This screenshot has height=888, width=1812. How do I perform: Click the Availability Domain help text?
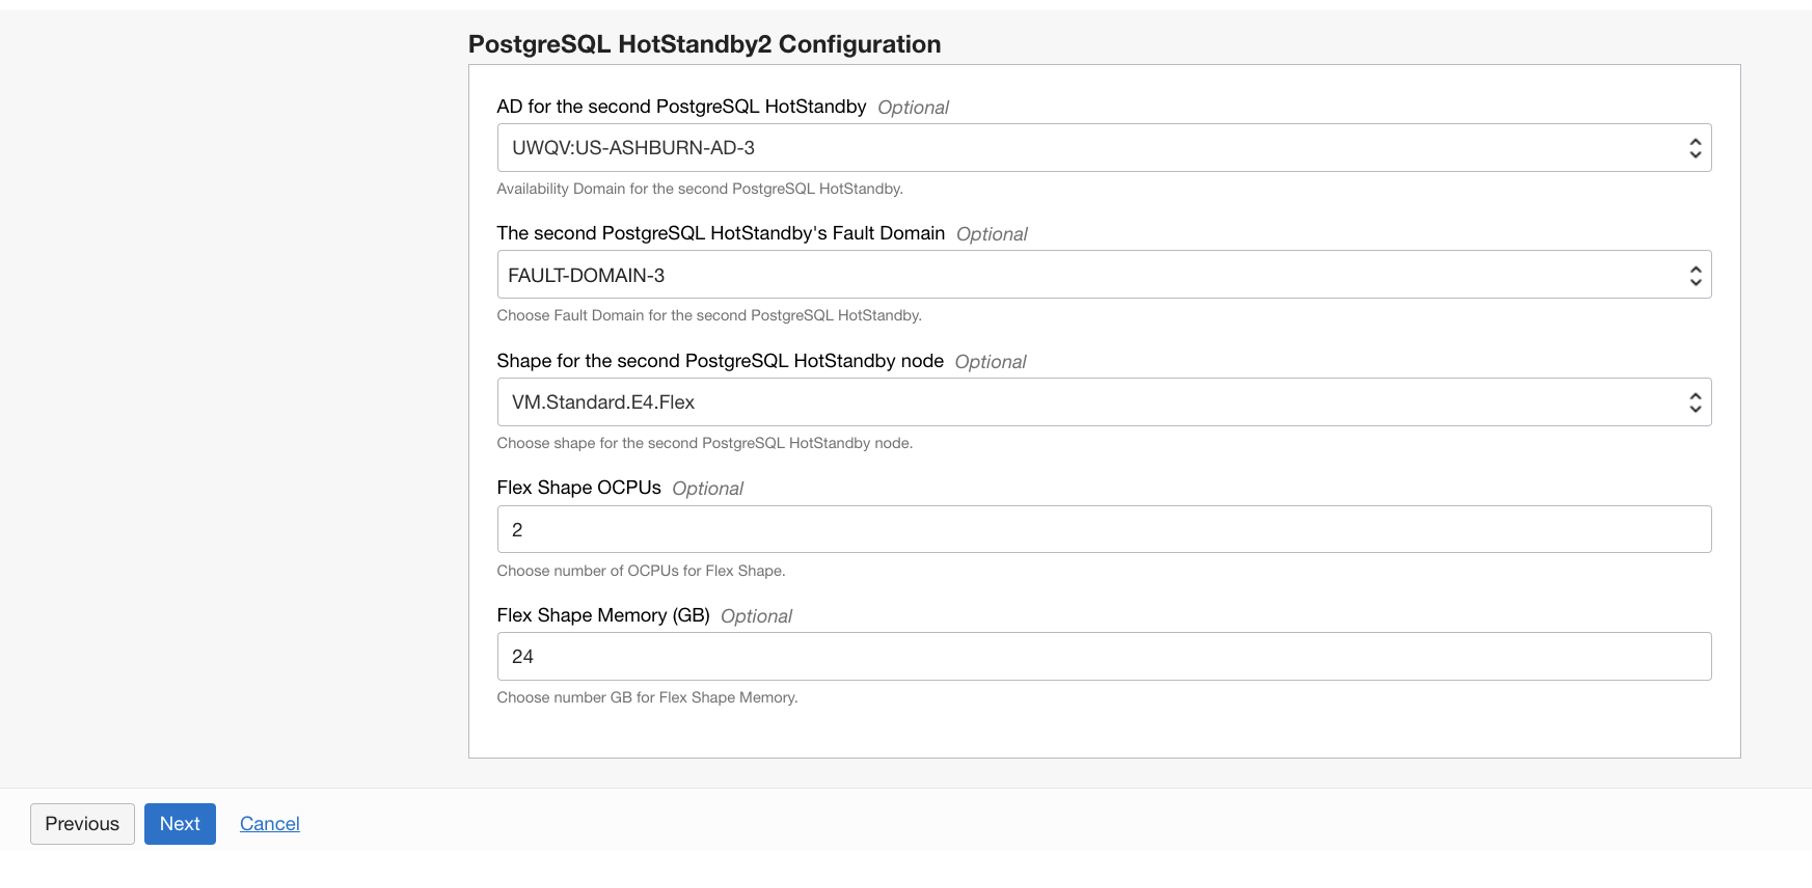[699, 188]
